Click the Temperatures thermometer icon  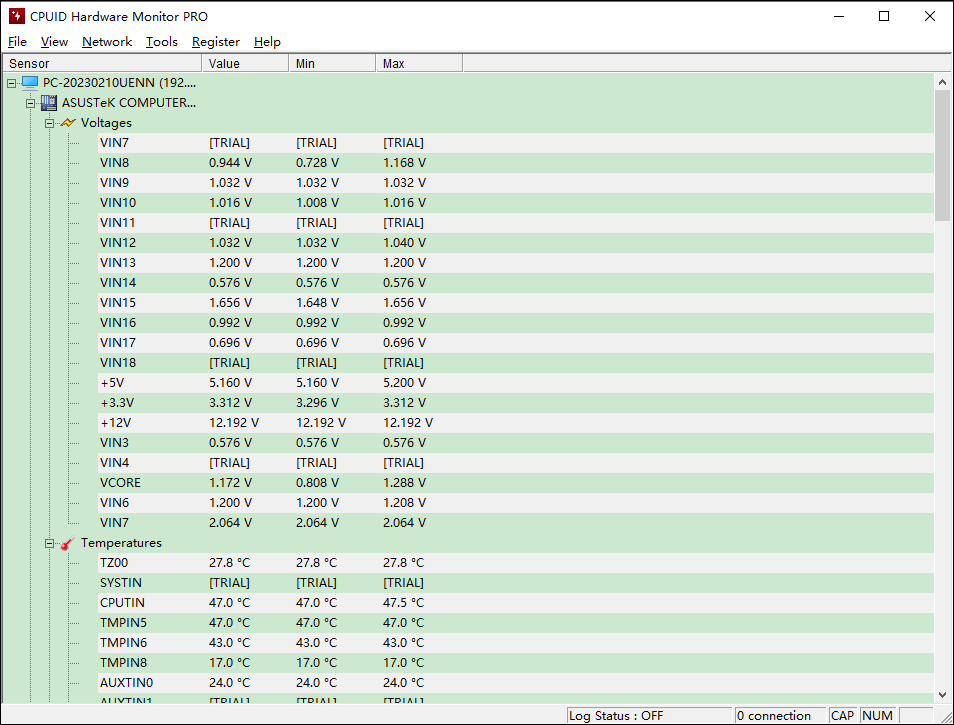[x=68, y=543]
